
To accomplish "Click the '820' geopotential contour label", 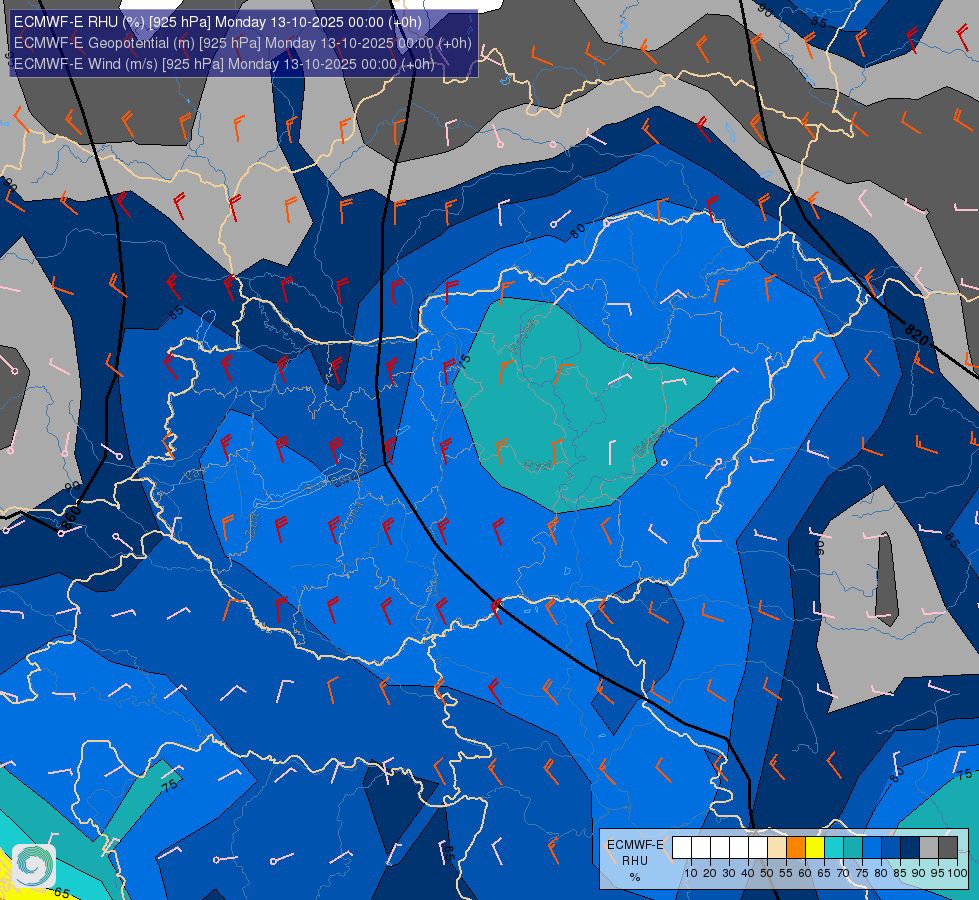I will point(916,334).
